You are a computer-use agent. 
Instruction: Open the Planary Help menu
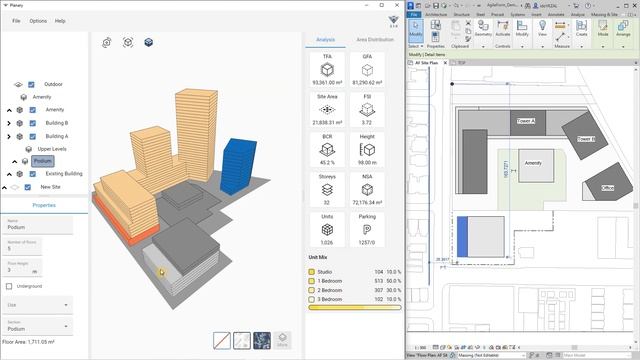[60, 21]
